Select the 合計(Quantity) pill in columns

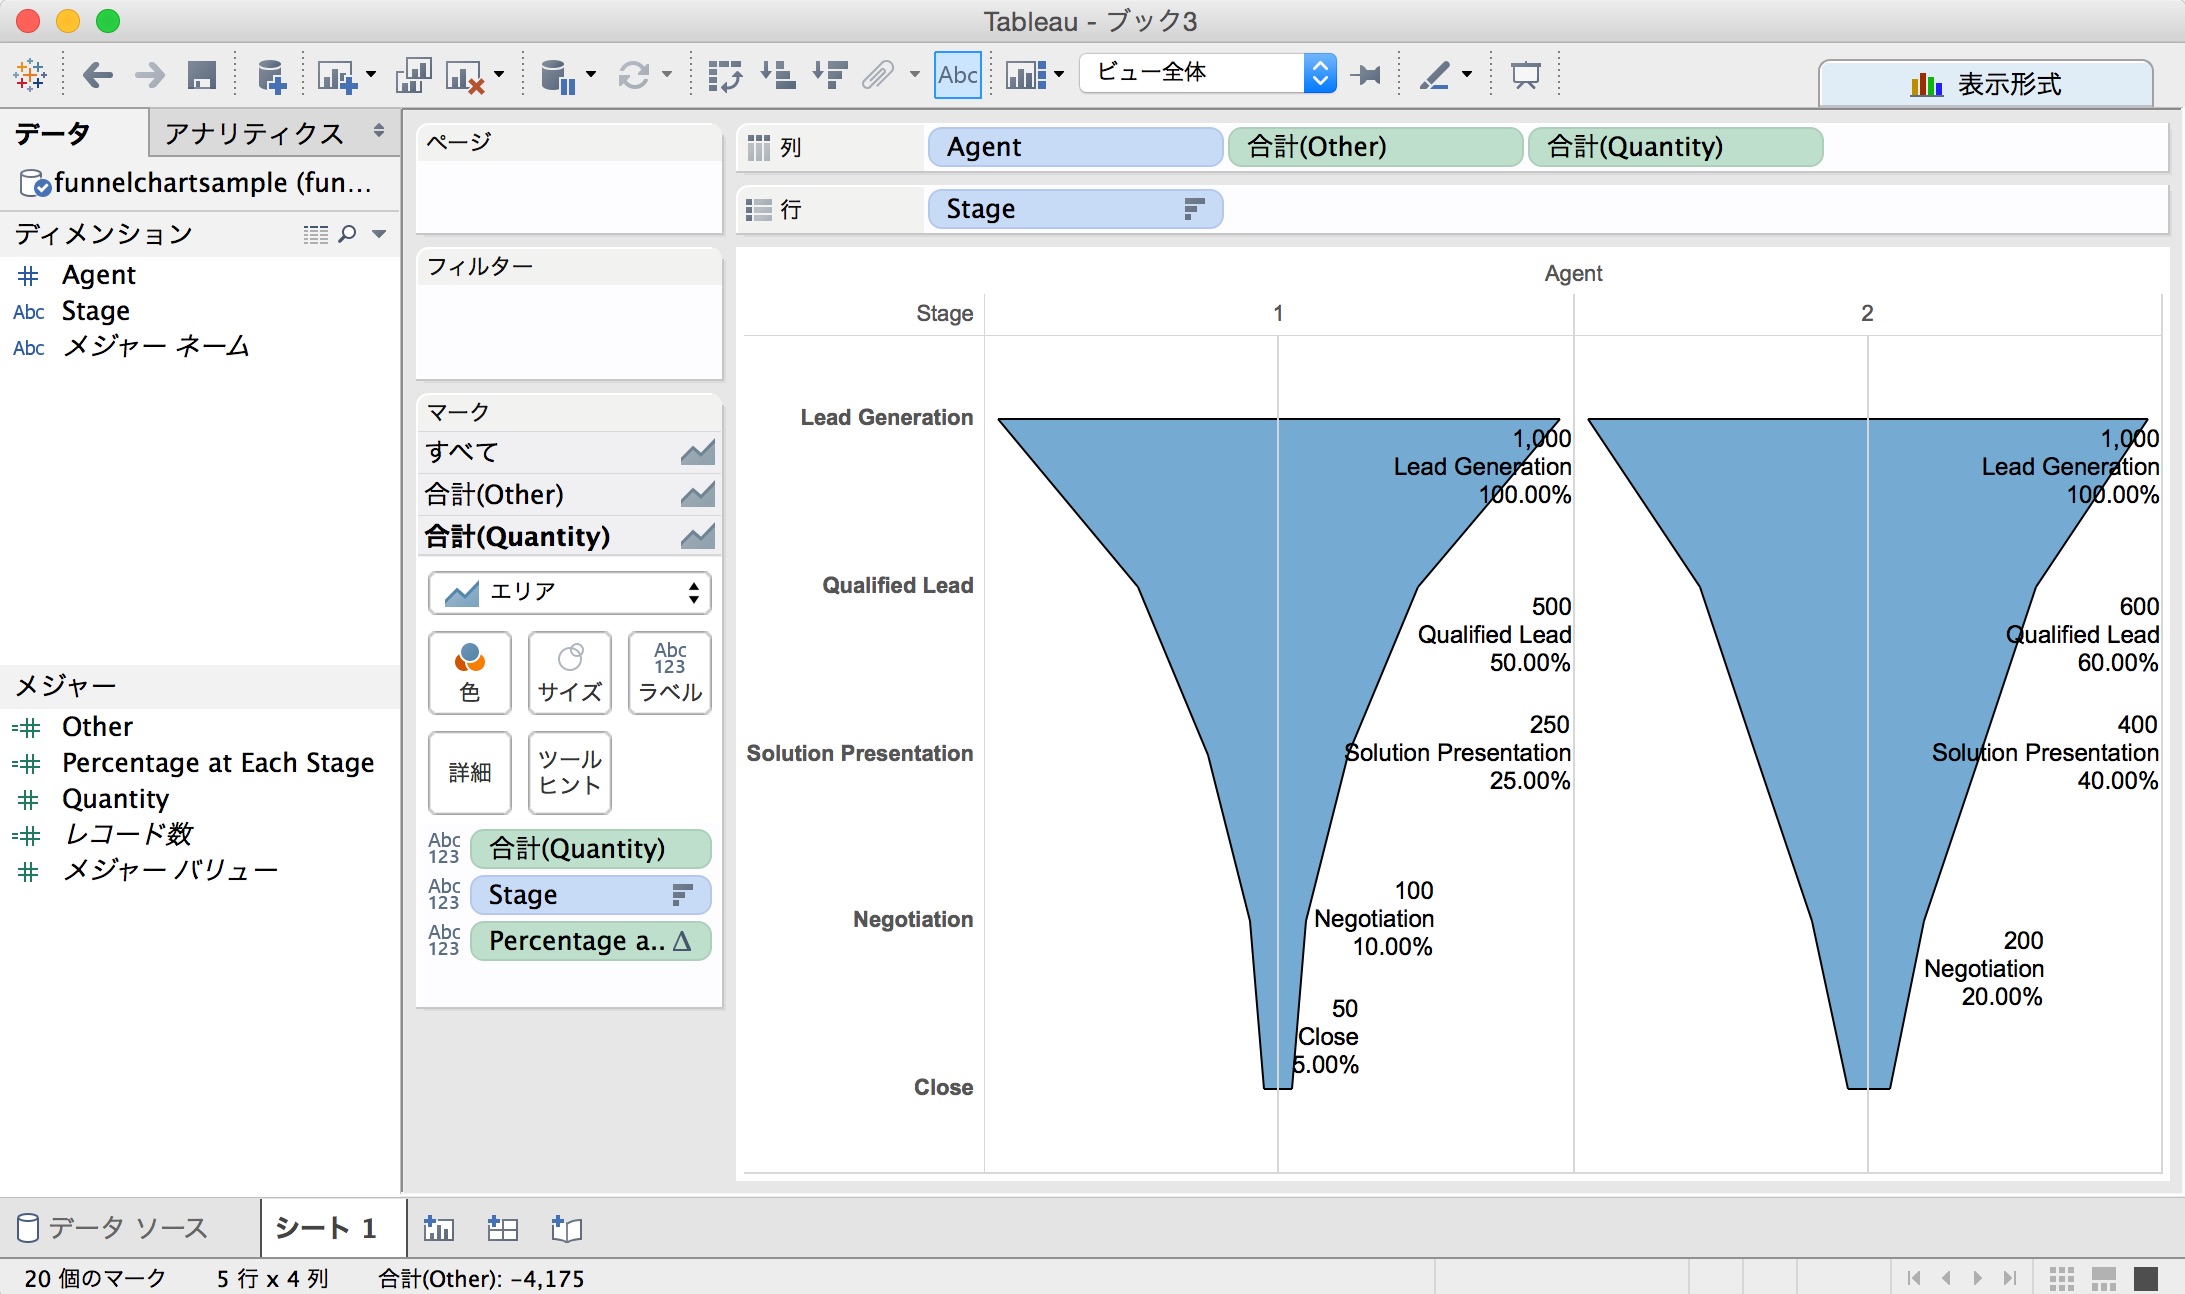pos(1674,147)
